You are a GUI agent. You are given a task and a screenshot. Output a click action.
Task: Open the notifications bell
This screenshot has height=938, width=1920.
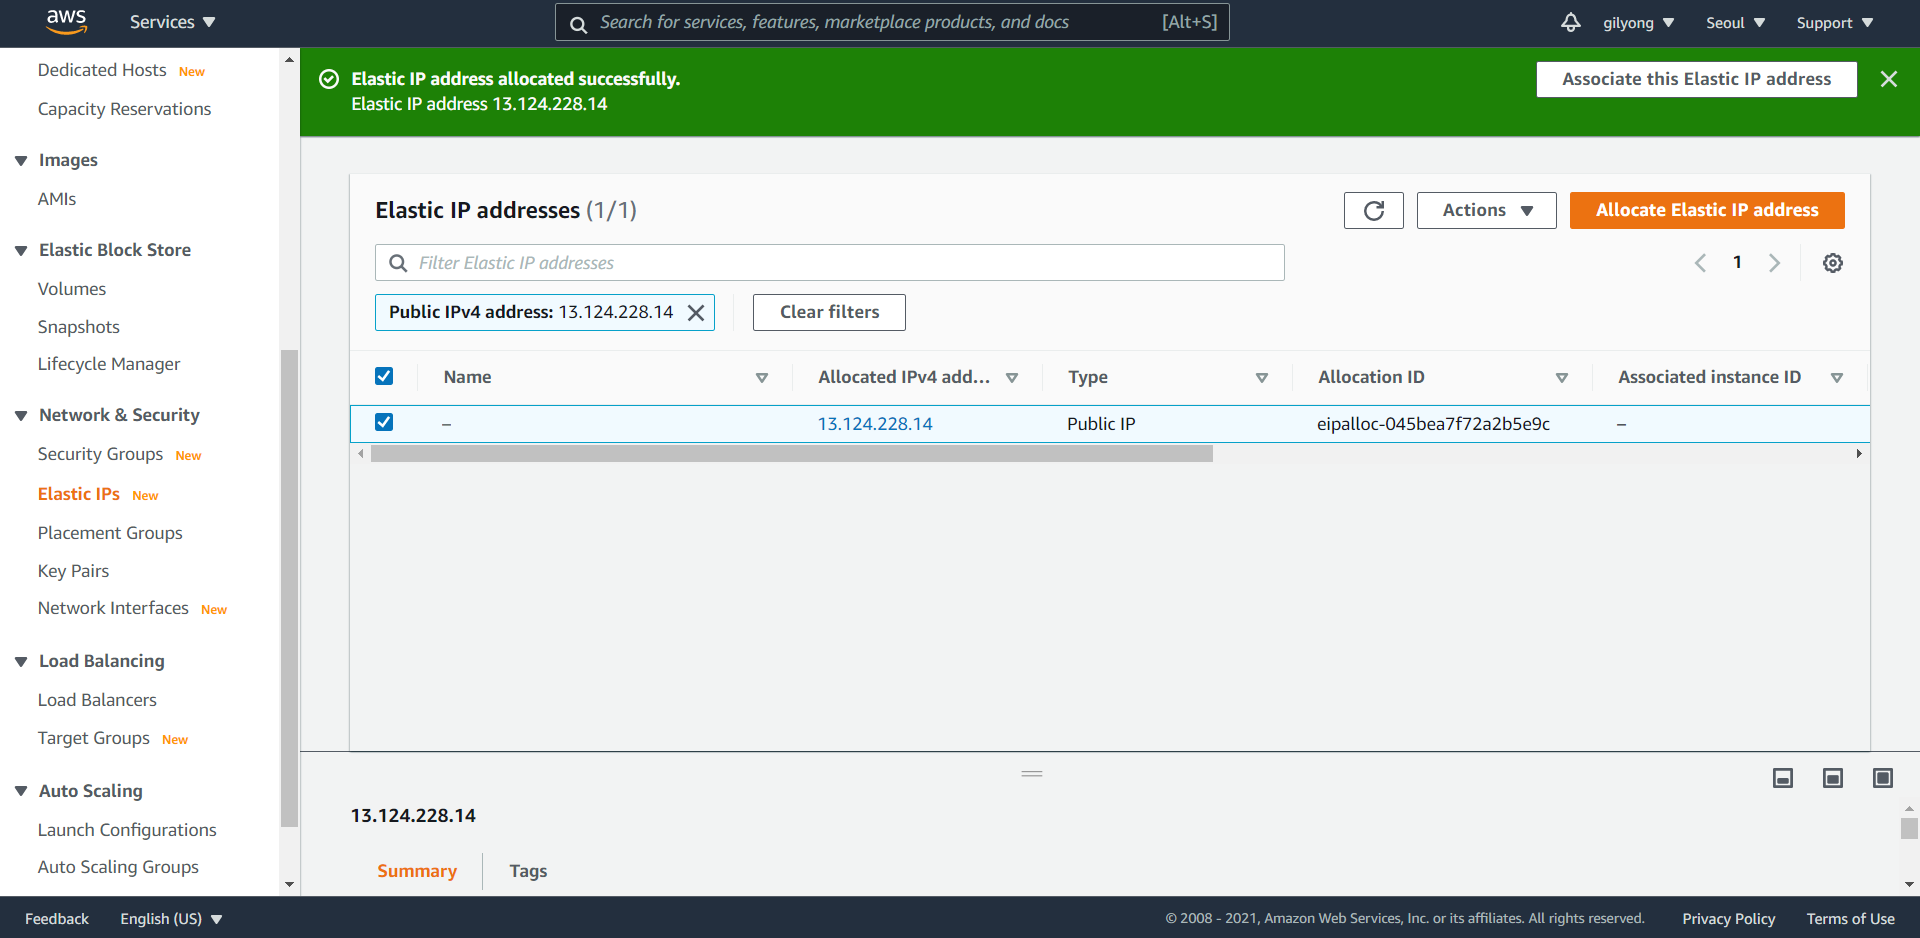1571,22
